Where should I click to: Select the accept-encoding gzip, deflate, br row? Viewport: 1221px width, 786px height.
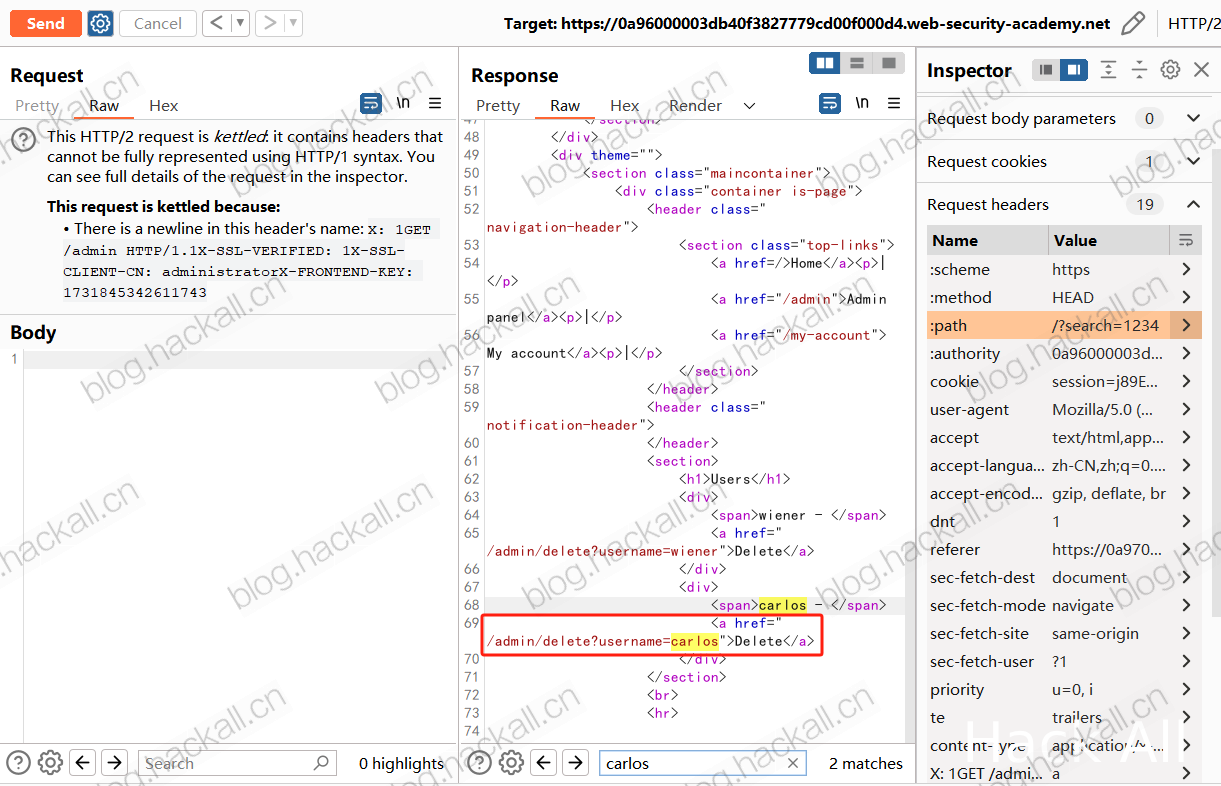[x=1065, y=493]
